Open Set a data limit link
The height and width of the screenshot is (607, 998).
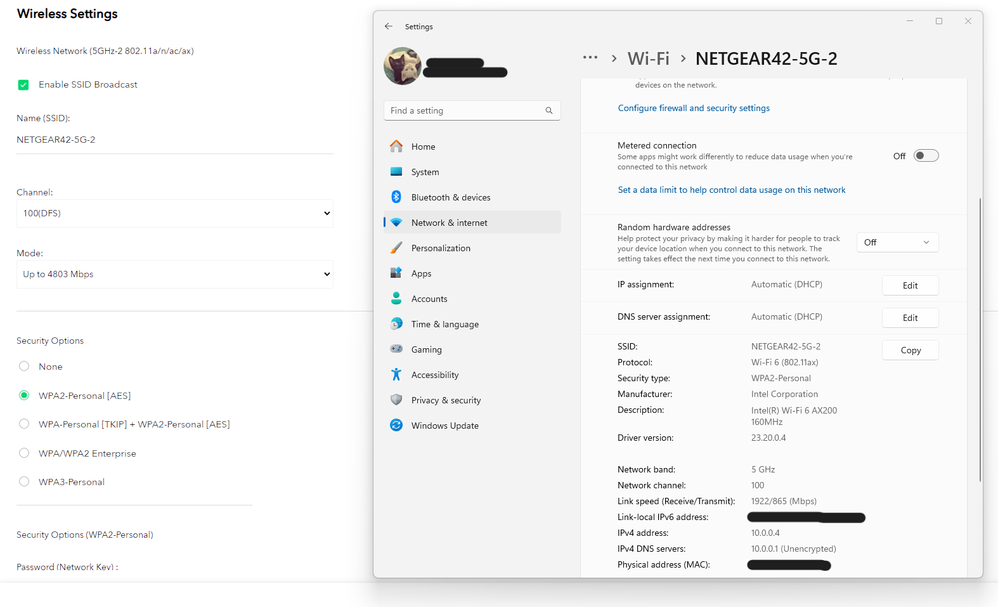pyautogui.click(x=731, y=190)
